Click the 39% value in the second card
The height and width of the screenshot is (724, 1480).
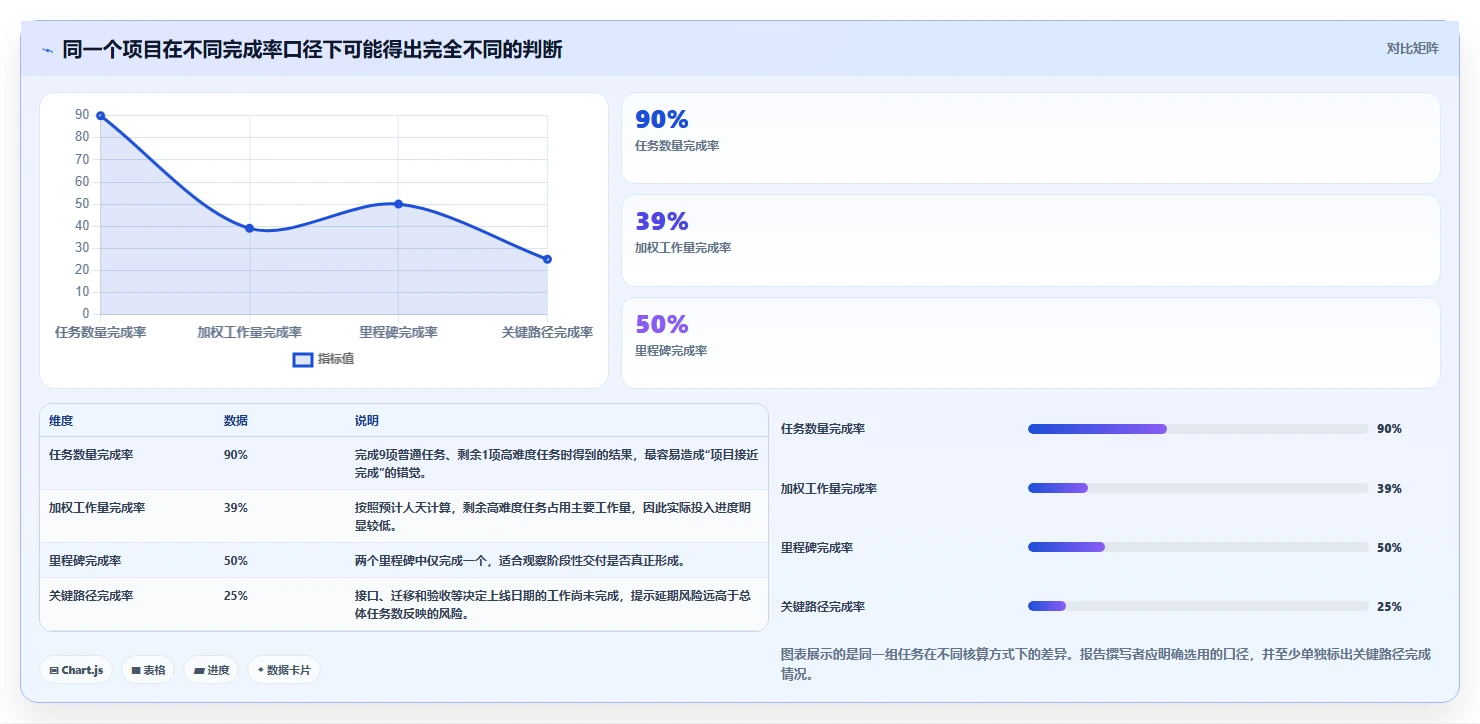point(662,221)
